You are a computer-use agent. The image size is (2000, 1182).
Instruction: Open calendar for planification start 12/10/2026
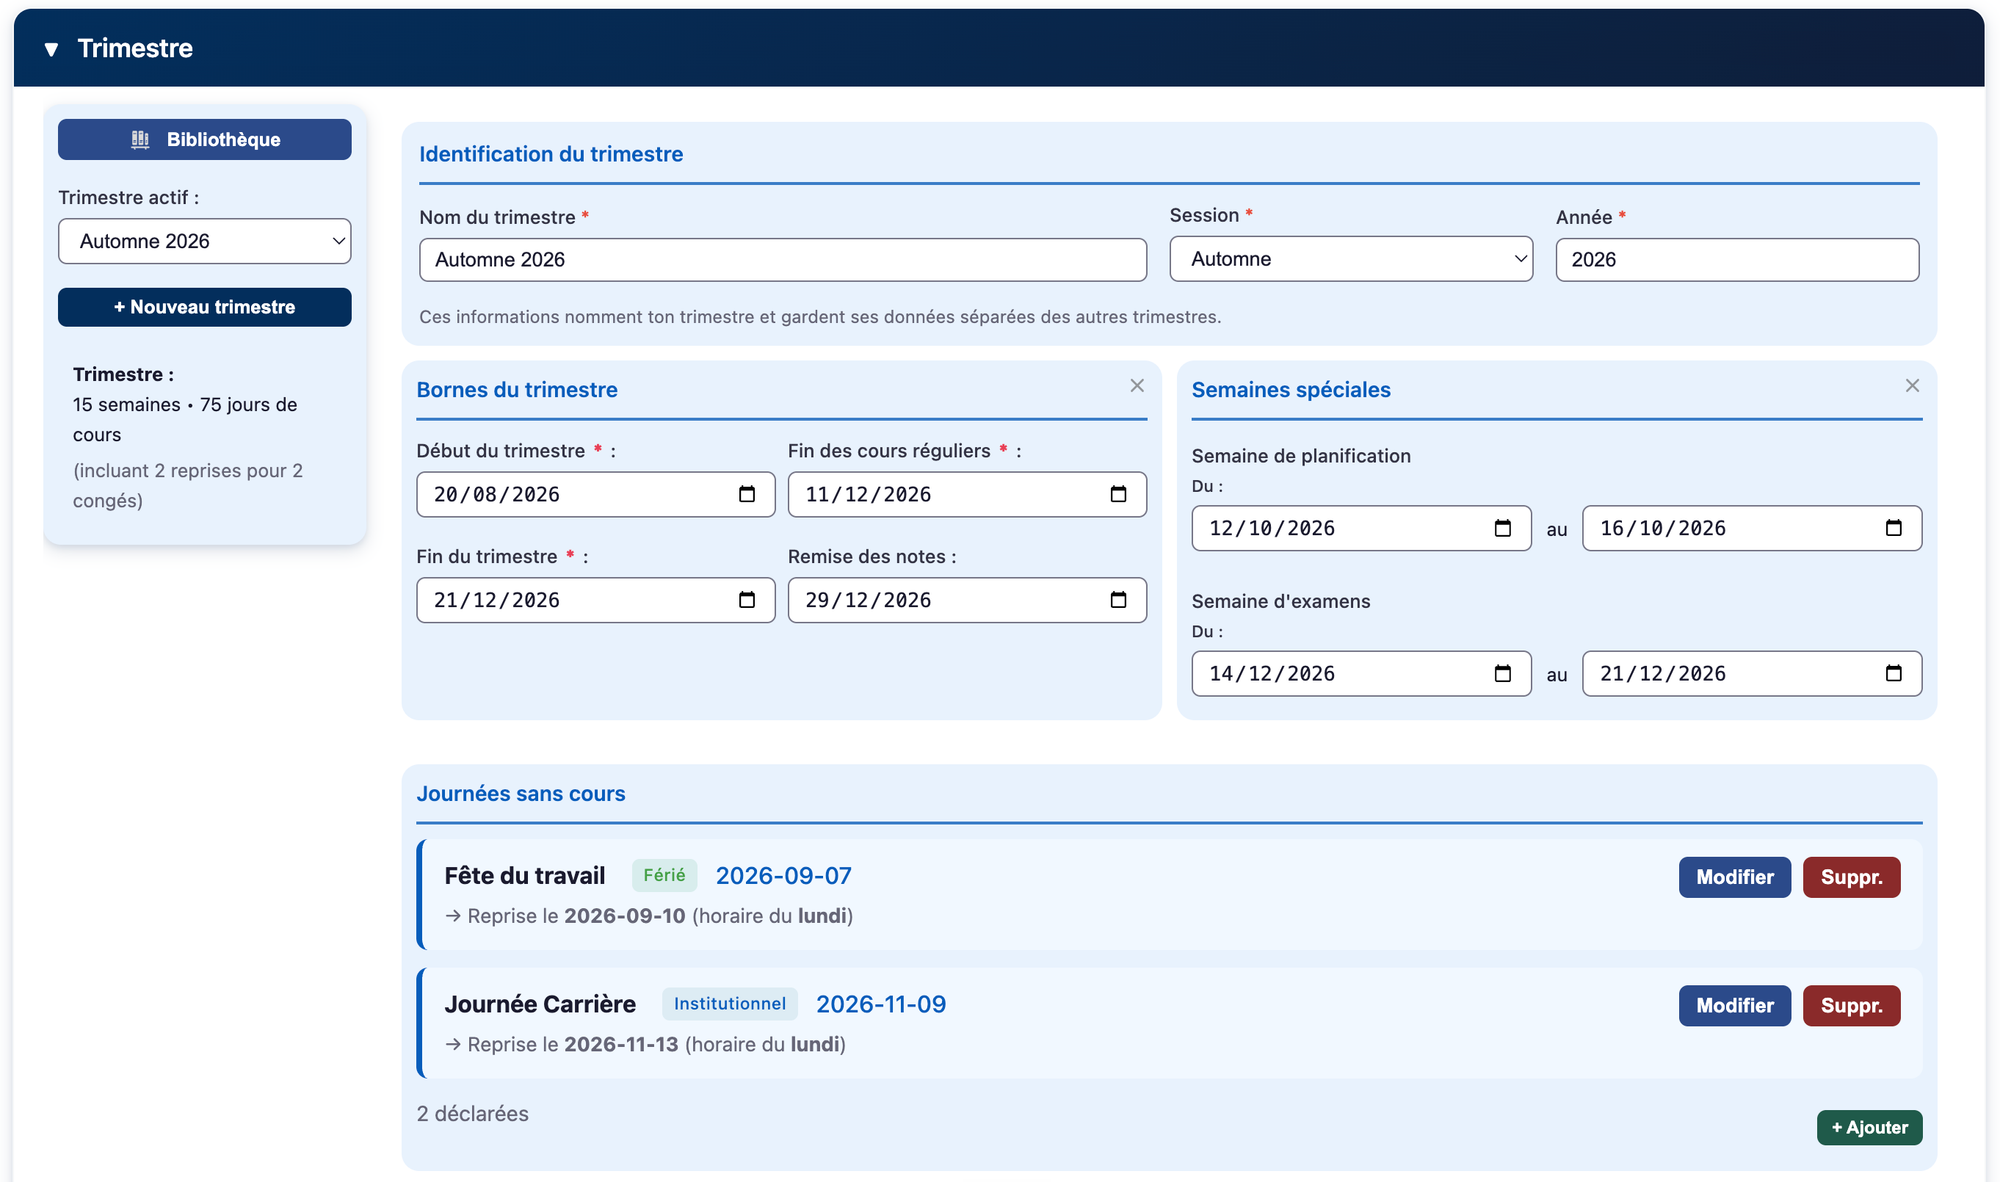pos(1503,528)
